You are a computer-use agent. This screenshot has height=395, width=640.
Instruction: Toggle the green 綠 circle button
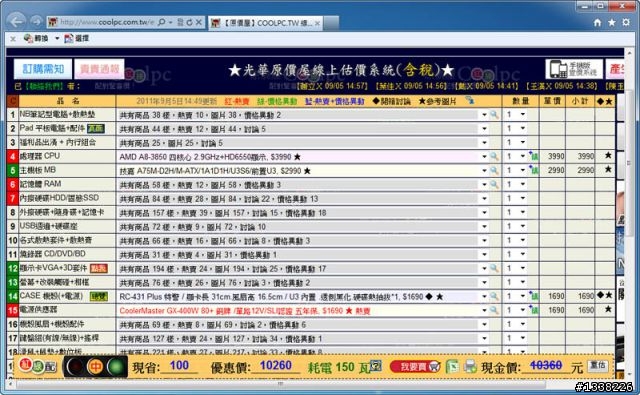pyautogui.click(x=38, y=367)
